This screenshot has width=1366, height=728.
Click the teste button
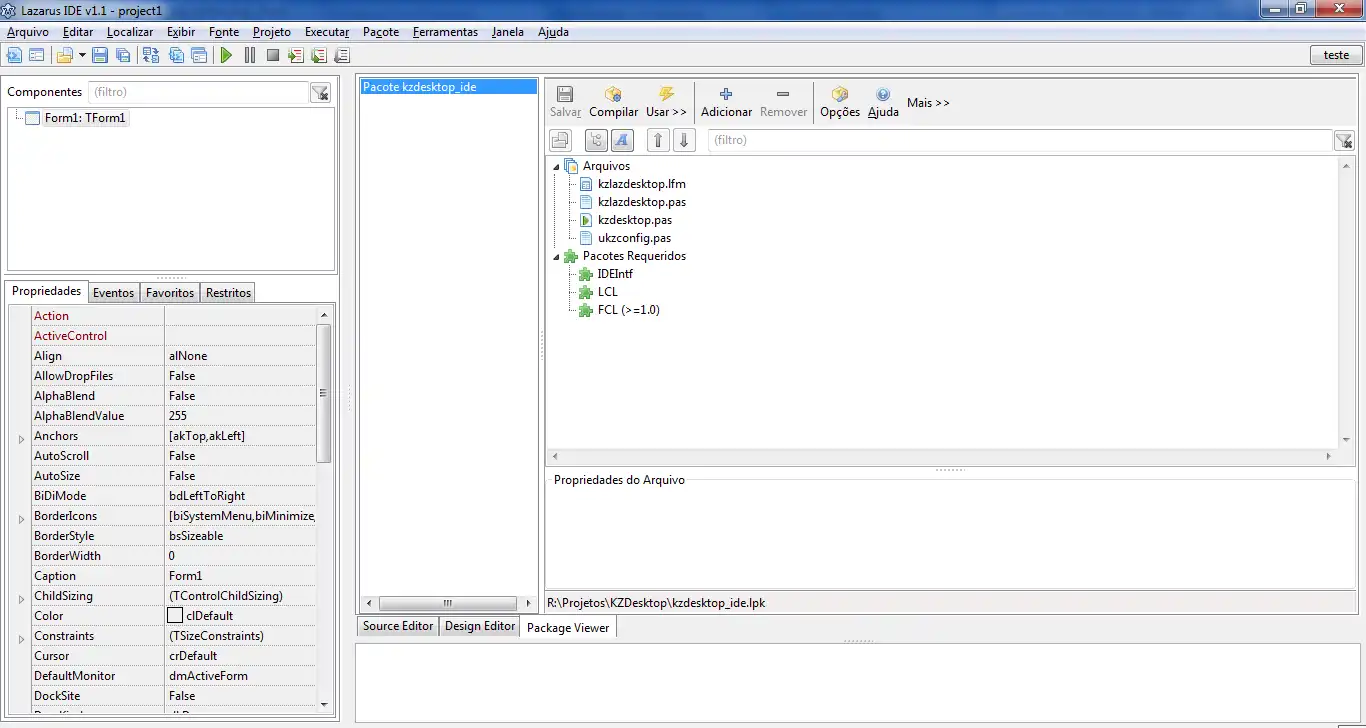tap(1336, 55)
